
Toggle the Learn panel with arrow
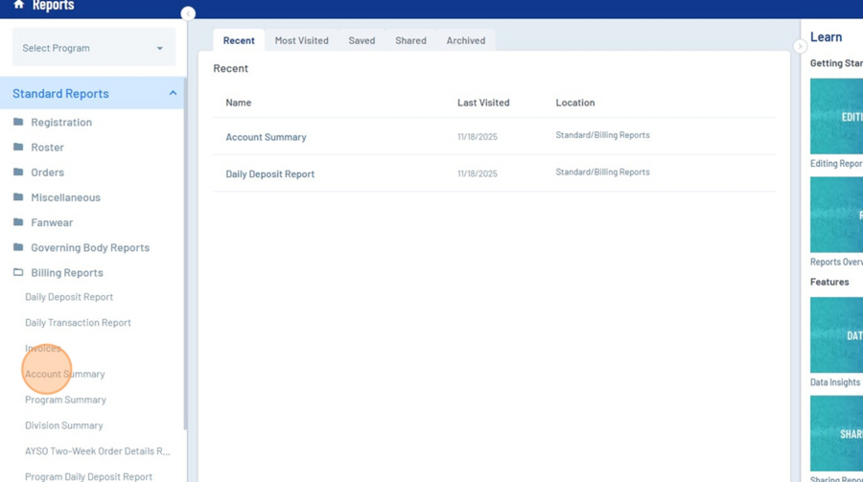pyautogui.click(x=800, y=46)
